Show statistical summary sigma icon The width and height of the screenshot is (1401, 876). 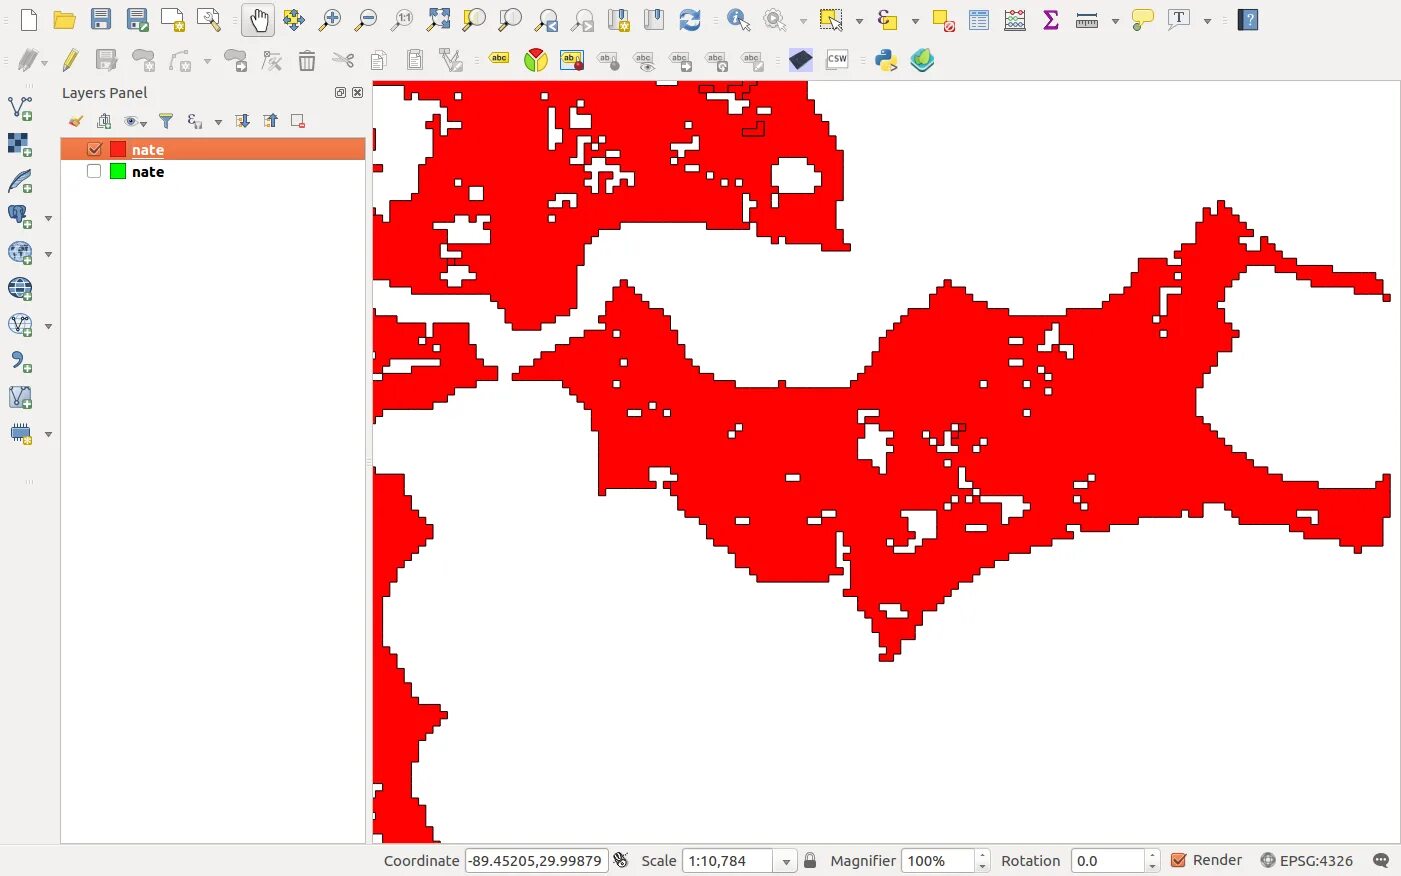click(1051, 20)
